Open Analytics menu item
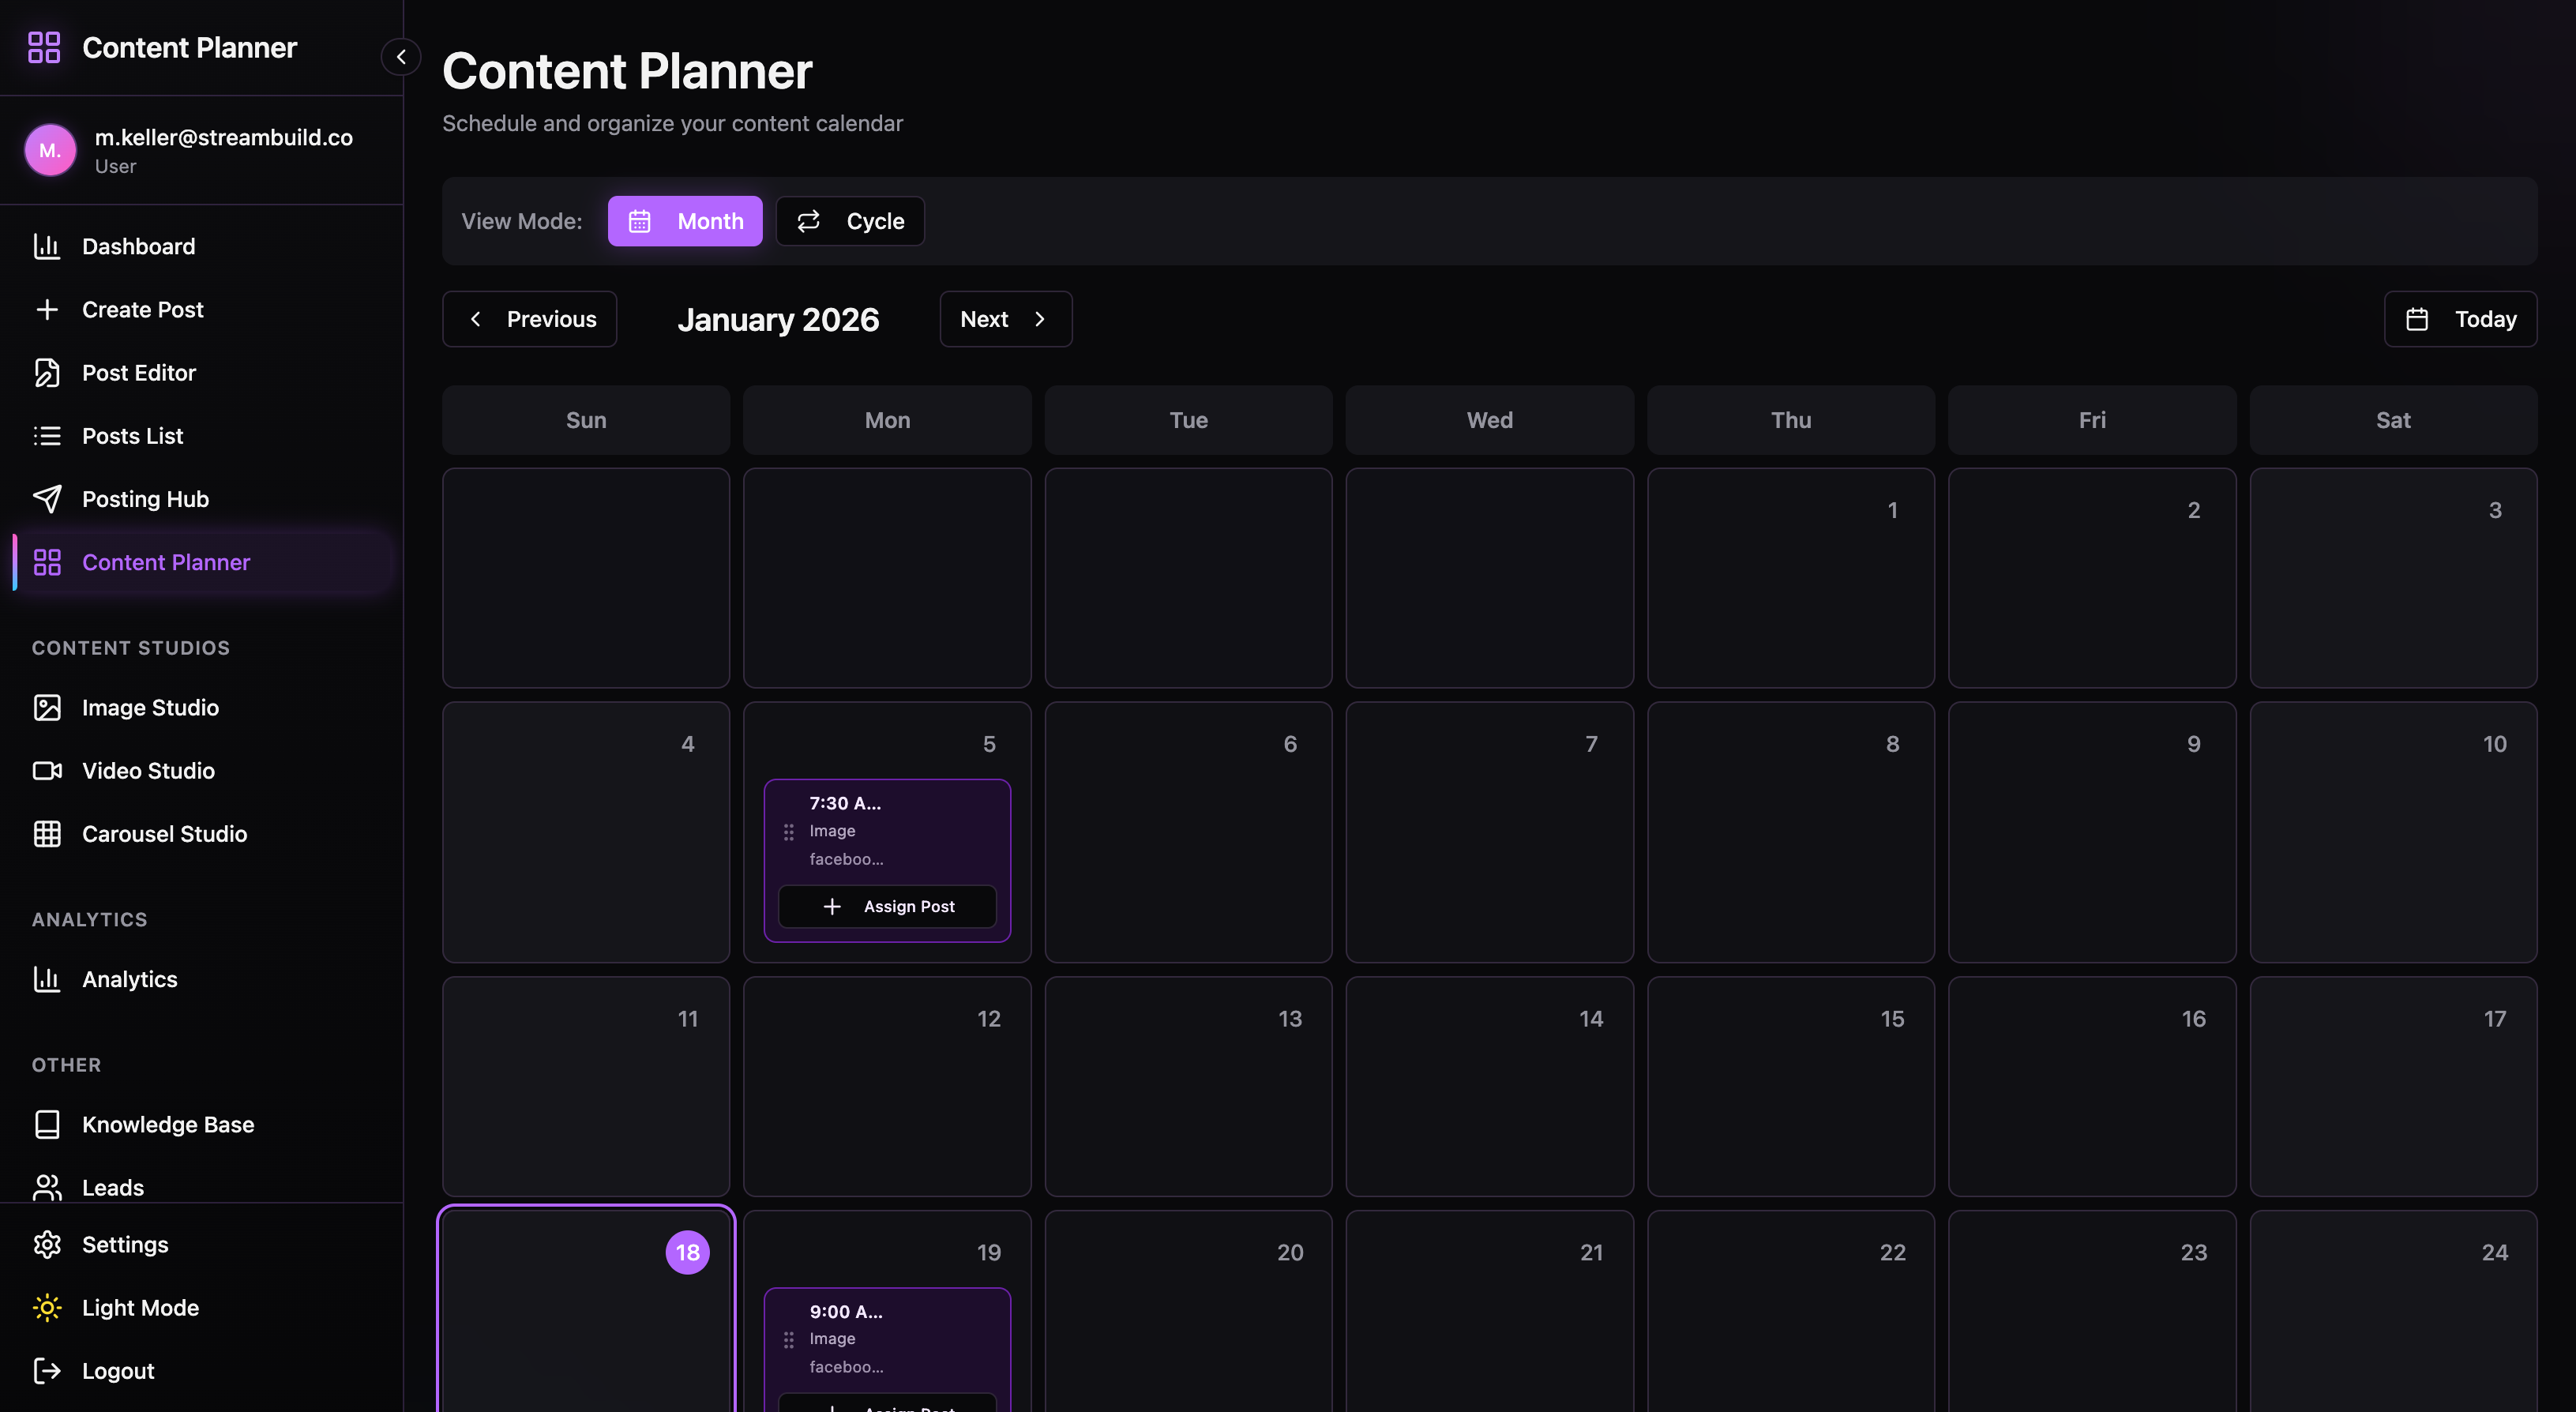2576x1412 pixels. point(130,979)
